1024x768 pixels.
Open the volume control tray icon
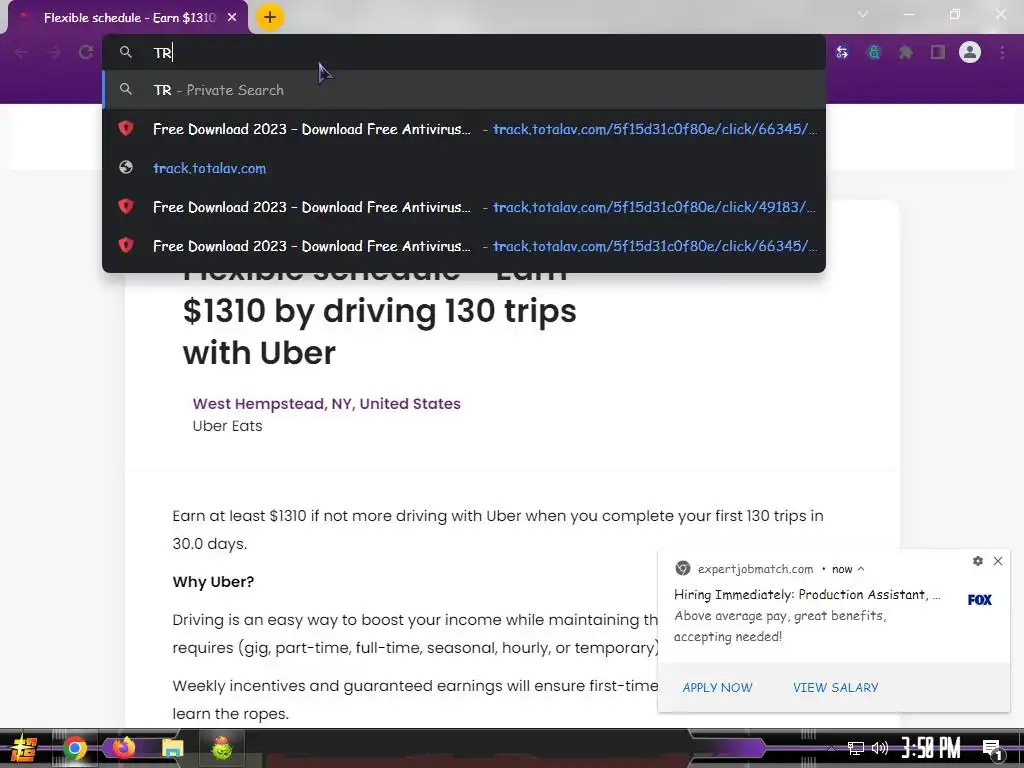point(880,748)
